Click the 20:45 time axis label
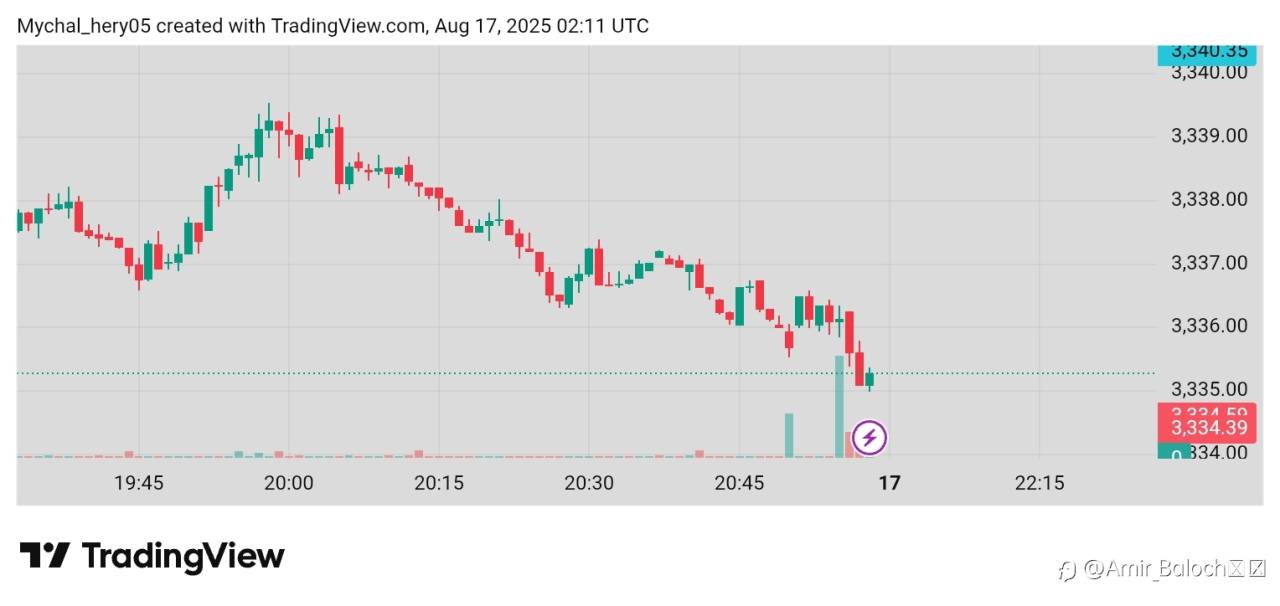 pos(739,484)
